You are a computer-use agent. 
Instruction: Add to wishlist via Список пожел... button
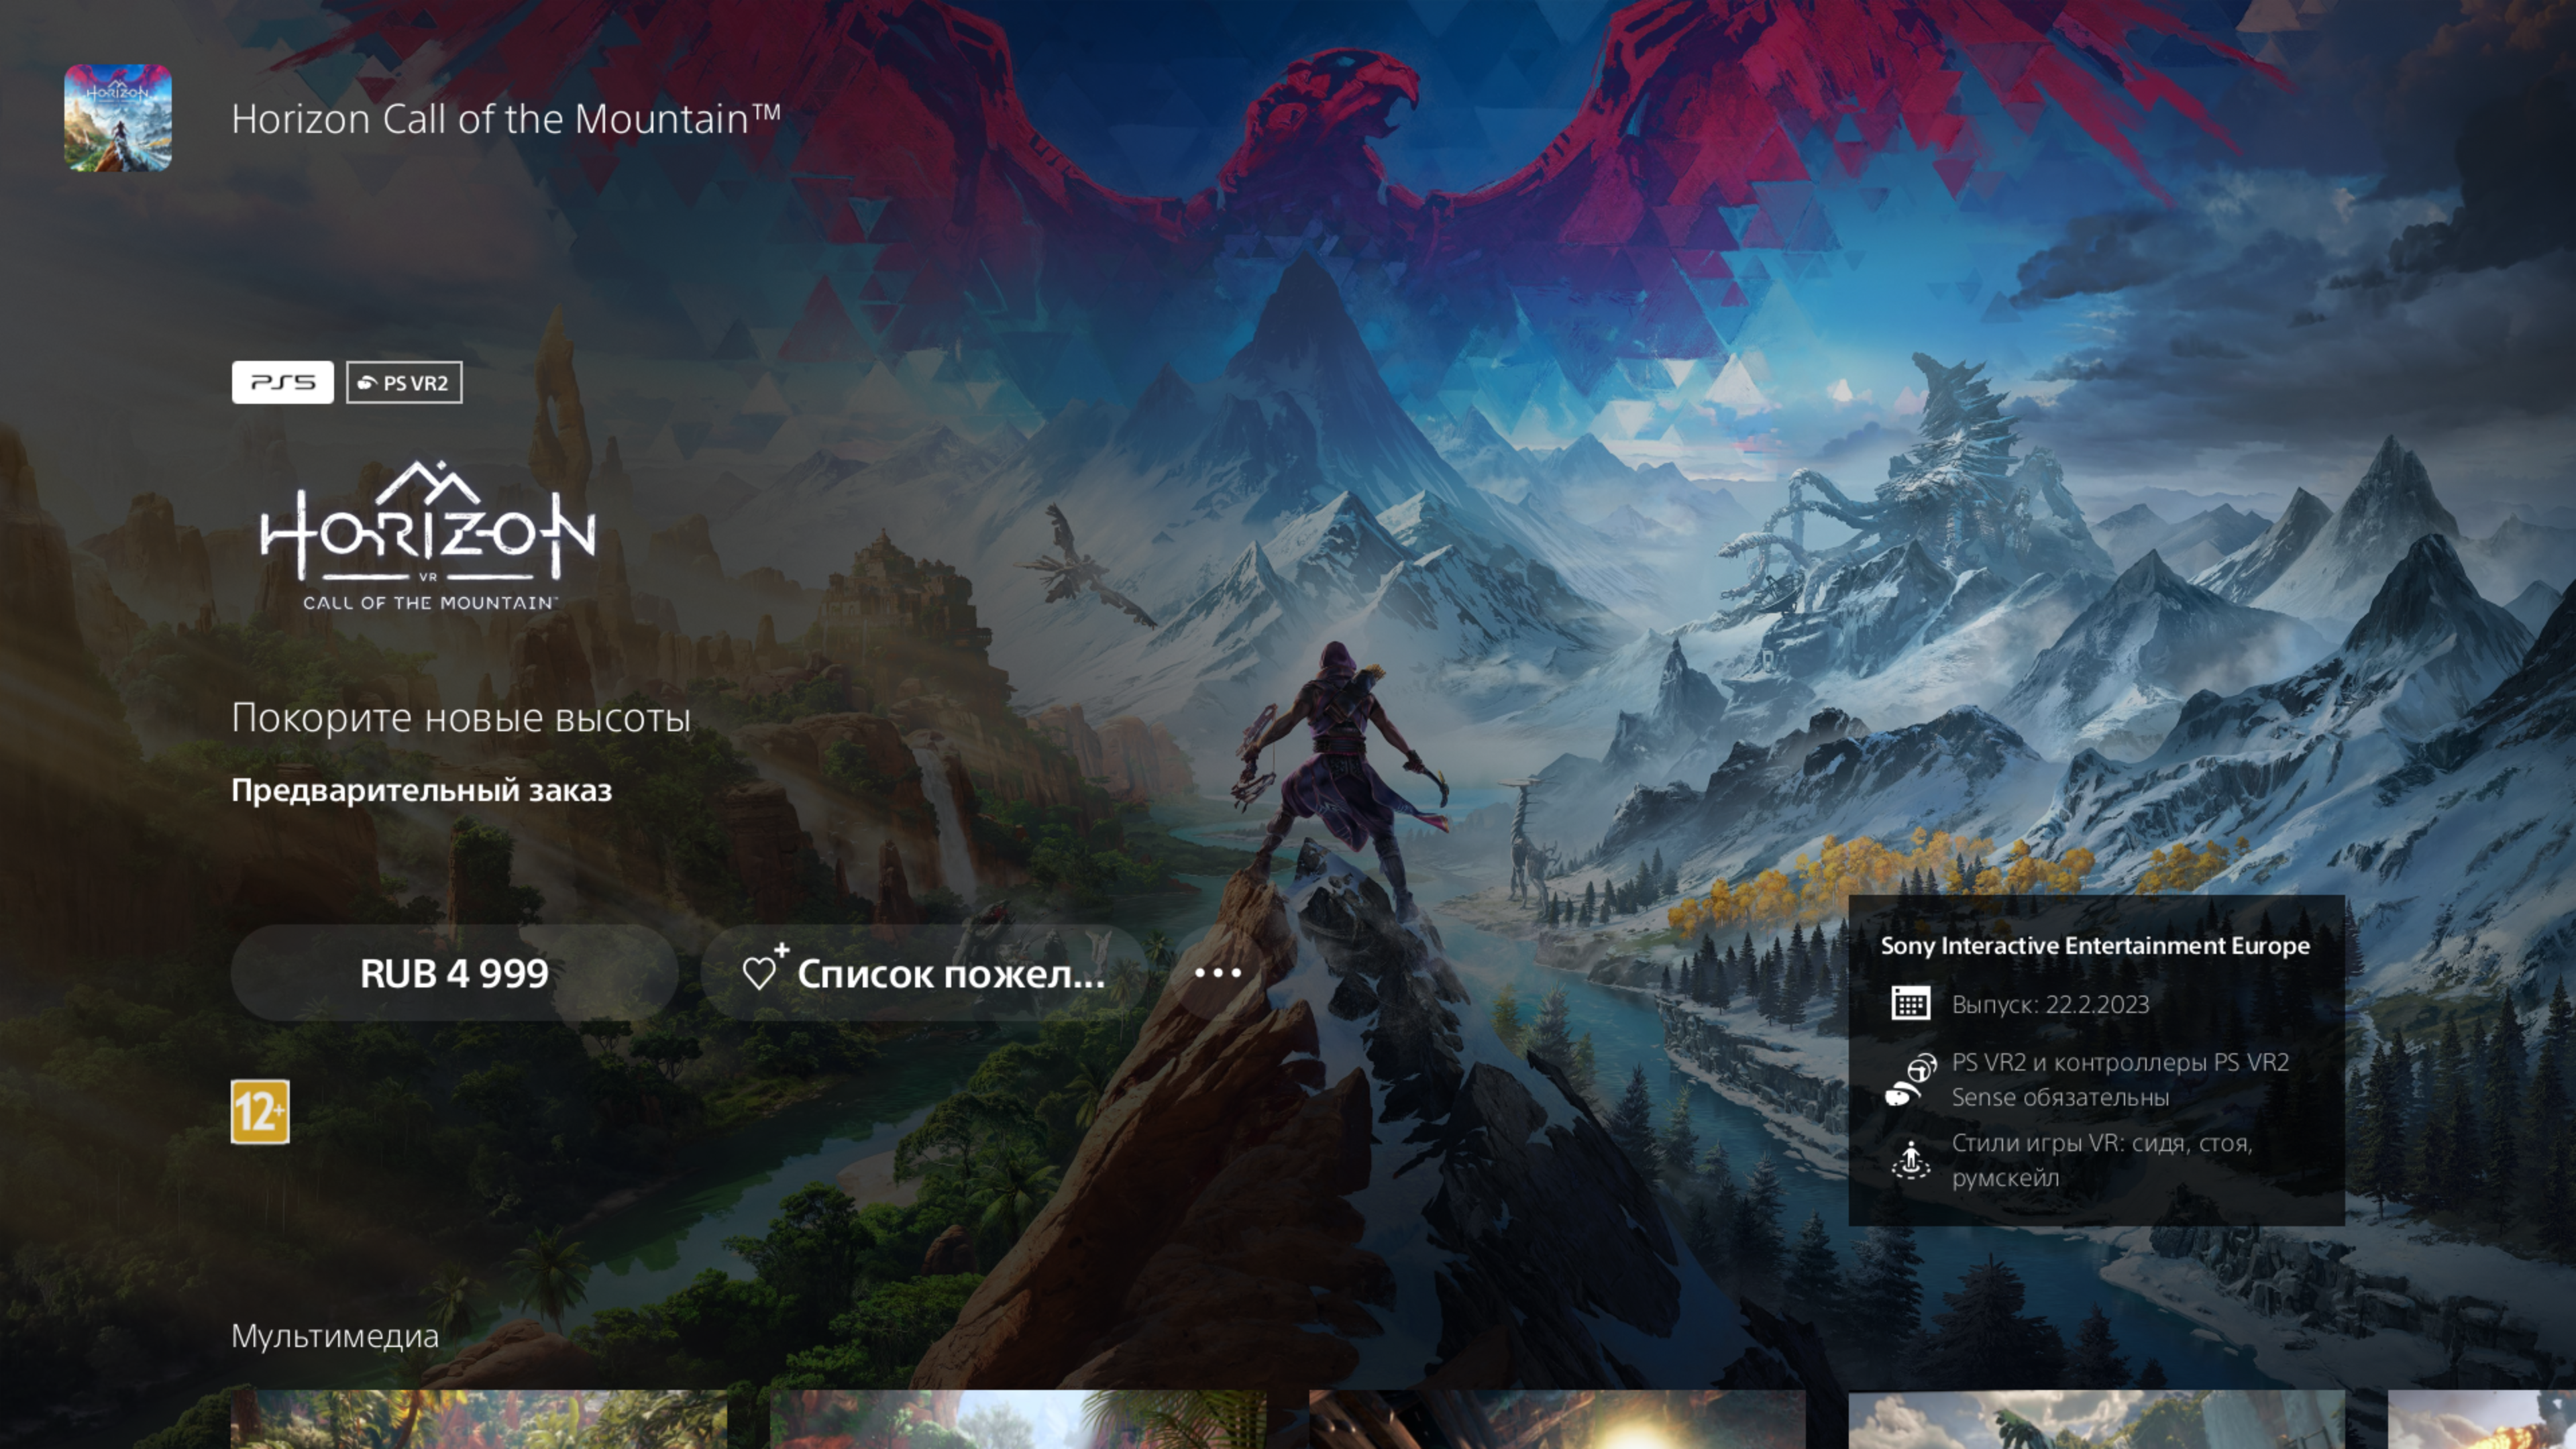[924, 973]
